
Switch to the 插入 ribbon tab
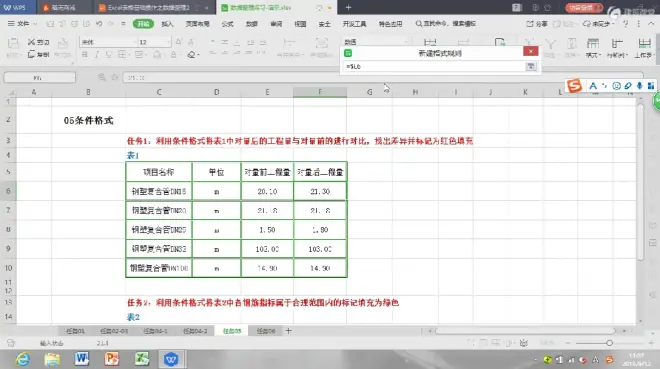[167, 24]
